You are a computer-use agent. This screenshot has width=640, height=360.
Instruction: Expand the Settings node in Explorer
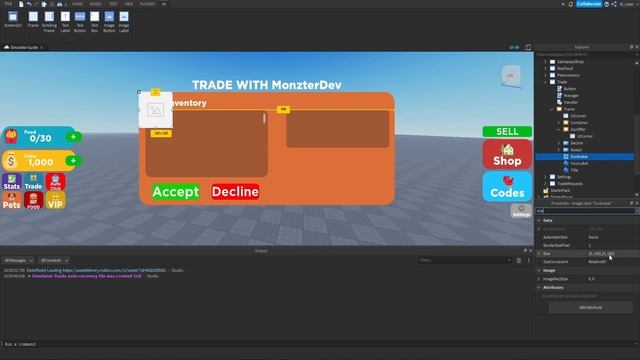click(x=545, y=177)
